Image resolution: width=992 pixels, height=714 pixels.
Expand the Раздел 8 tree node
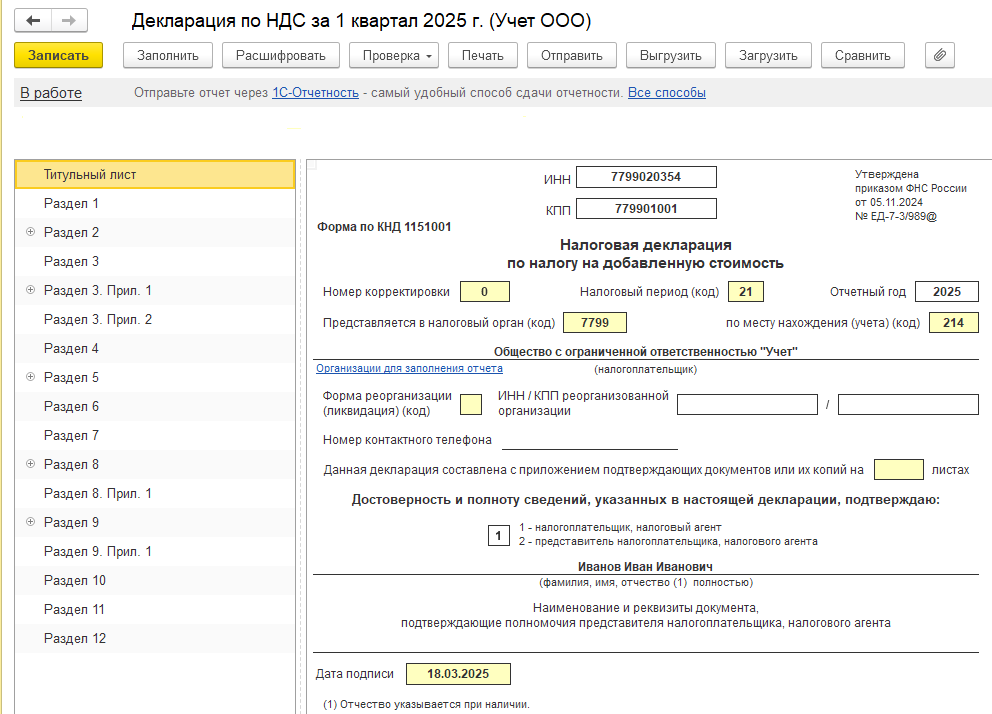(x=30, y=464)
